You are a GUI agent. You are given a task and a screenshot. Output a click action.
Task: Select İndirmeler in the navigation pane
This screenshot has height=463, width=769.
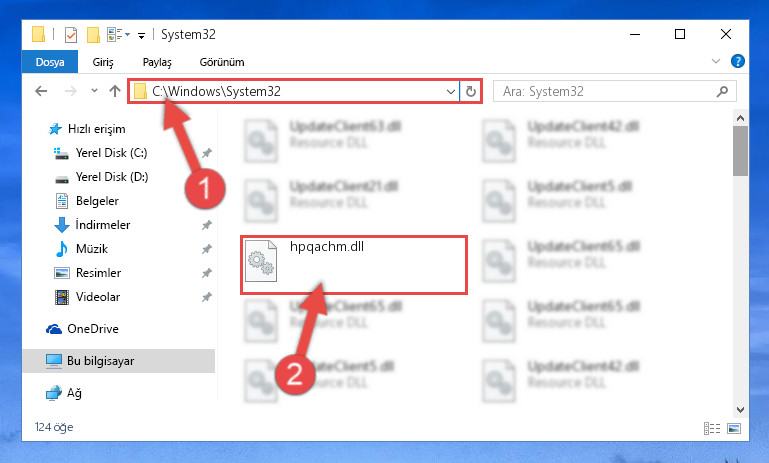[103, 225]
